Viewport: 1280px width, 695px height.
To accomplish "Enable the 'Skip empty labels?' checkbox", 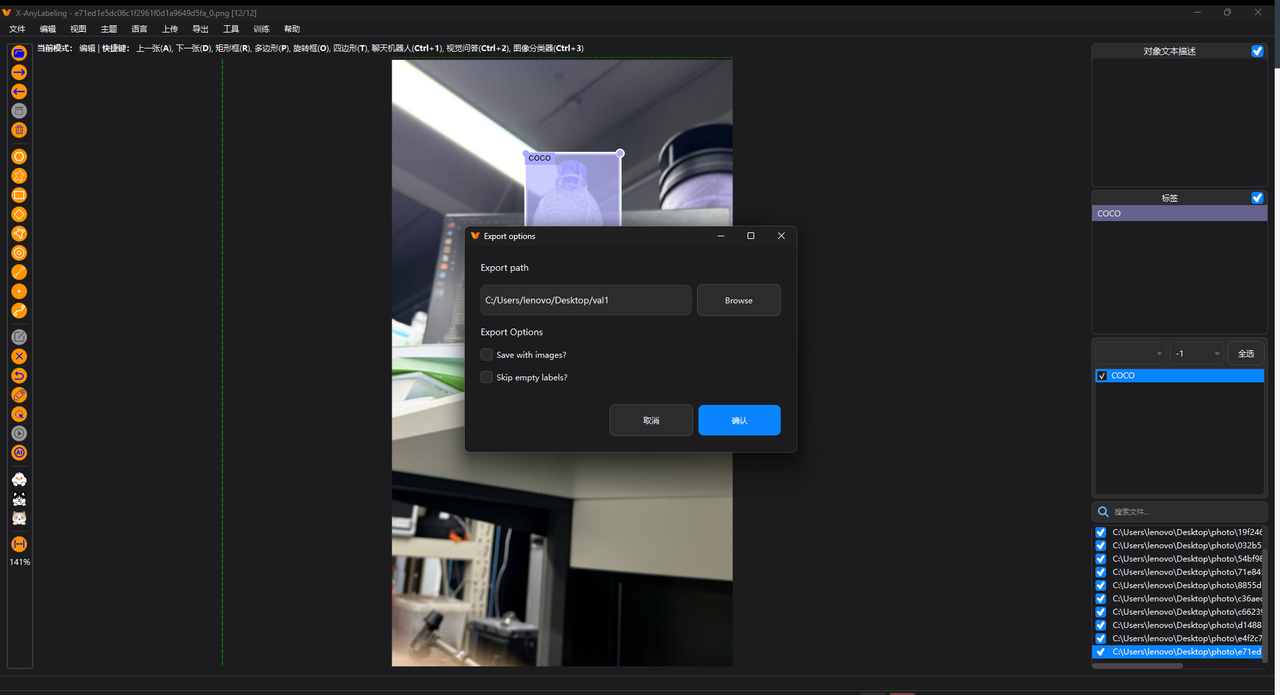I will pyautogui.click(x=487, y=378).
